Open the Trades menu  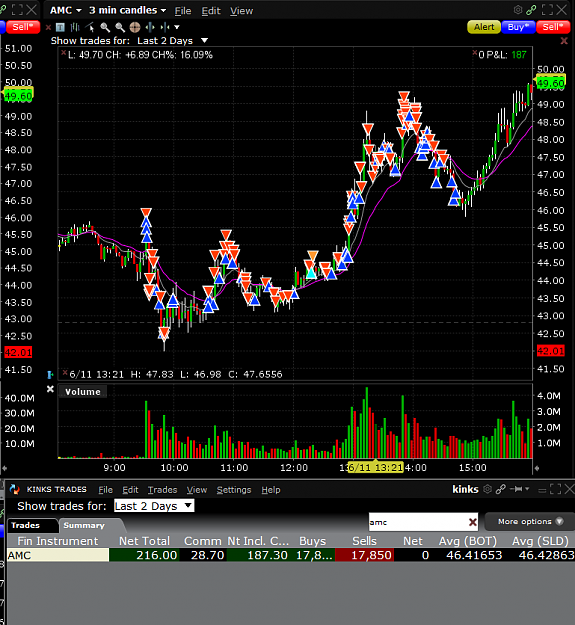[x=162, y=490]
